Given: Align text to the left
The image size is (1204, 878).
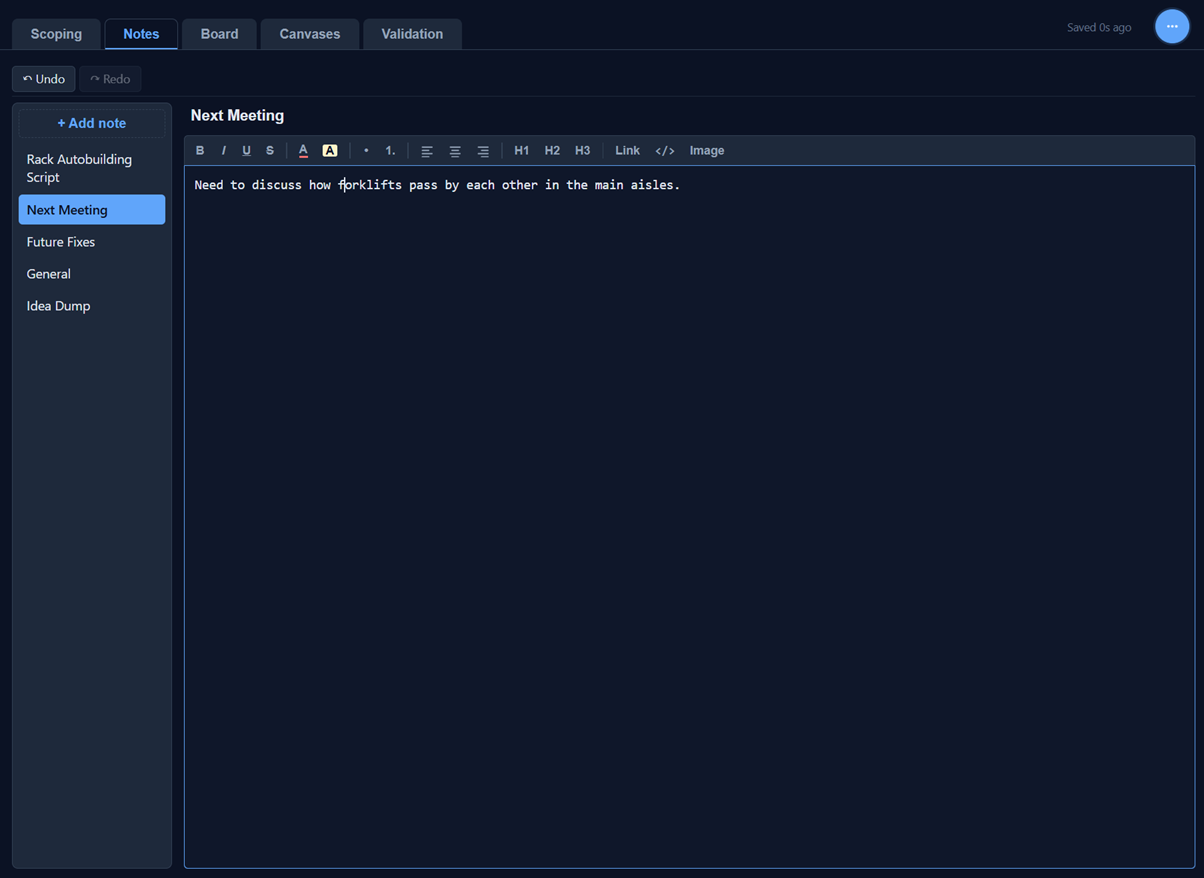Looking at the screenshot, I should (427, 151).
